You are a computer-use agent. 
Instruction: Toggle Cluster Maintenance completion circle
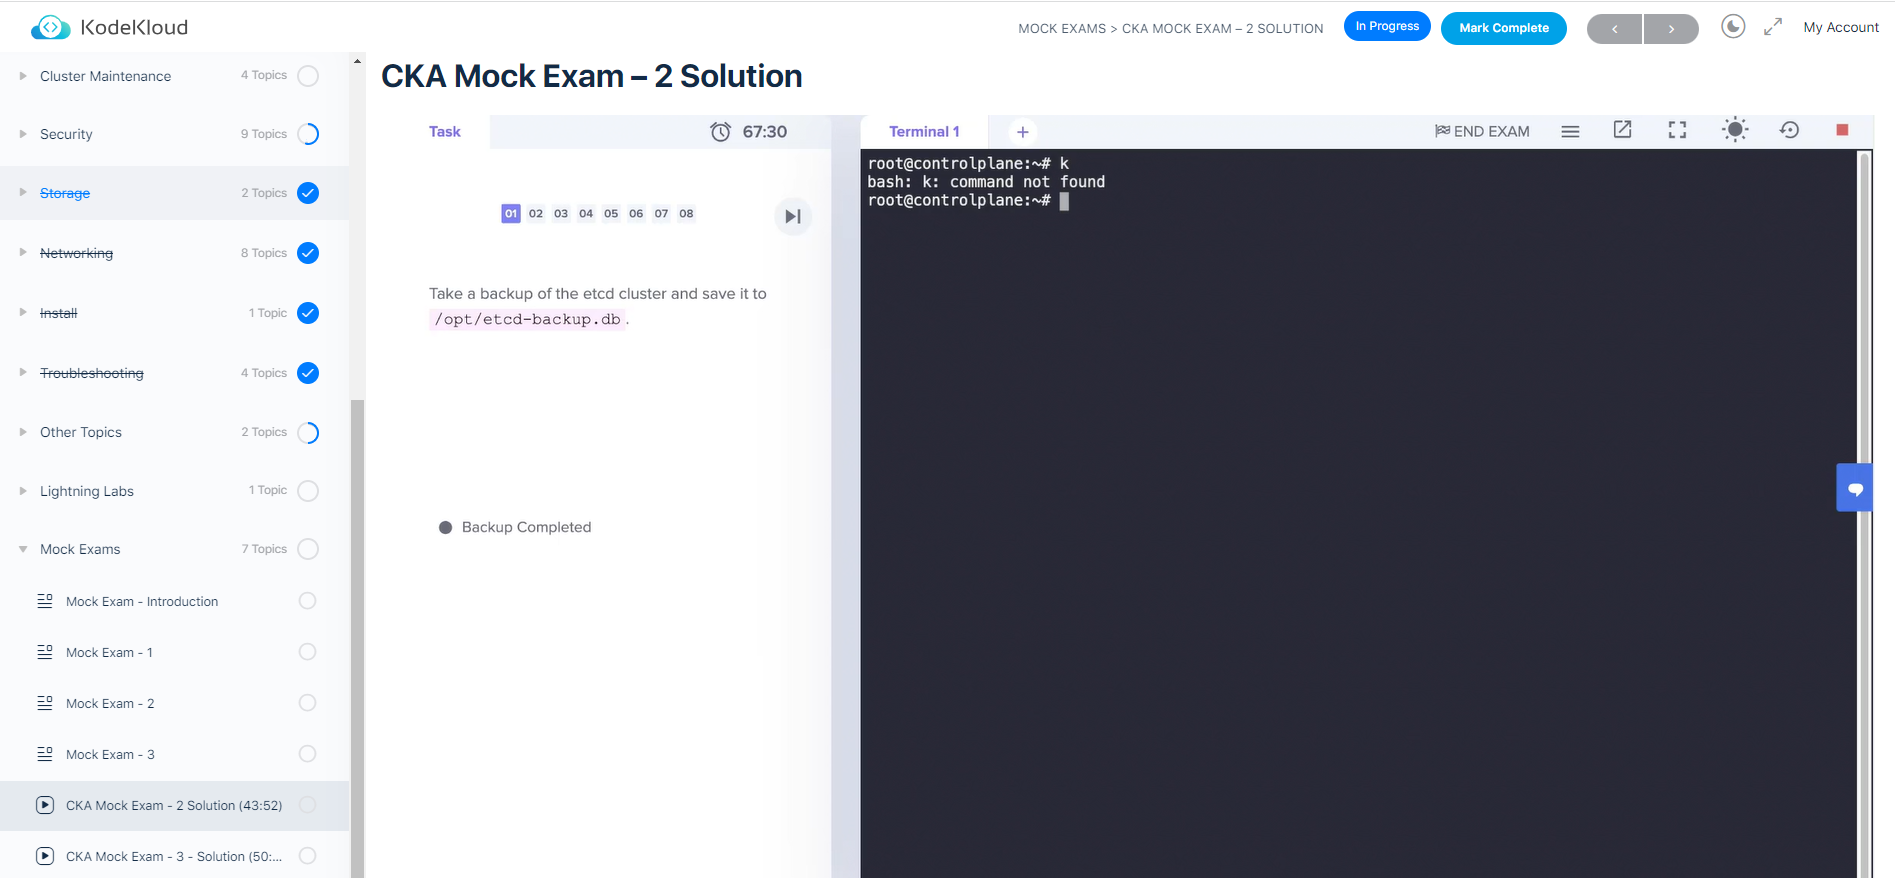308,76
